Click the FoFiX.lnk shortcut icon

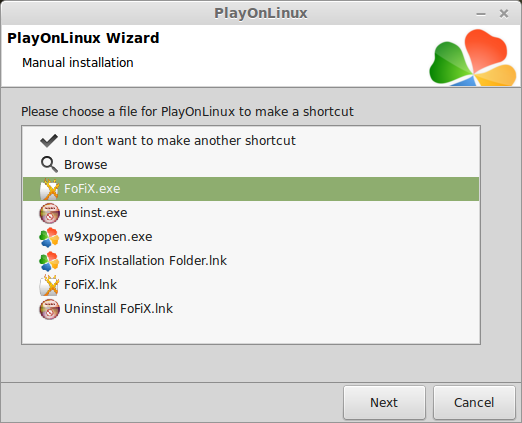coord(49,285)
